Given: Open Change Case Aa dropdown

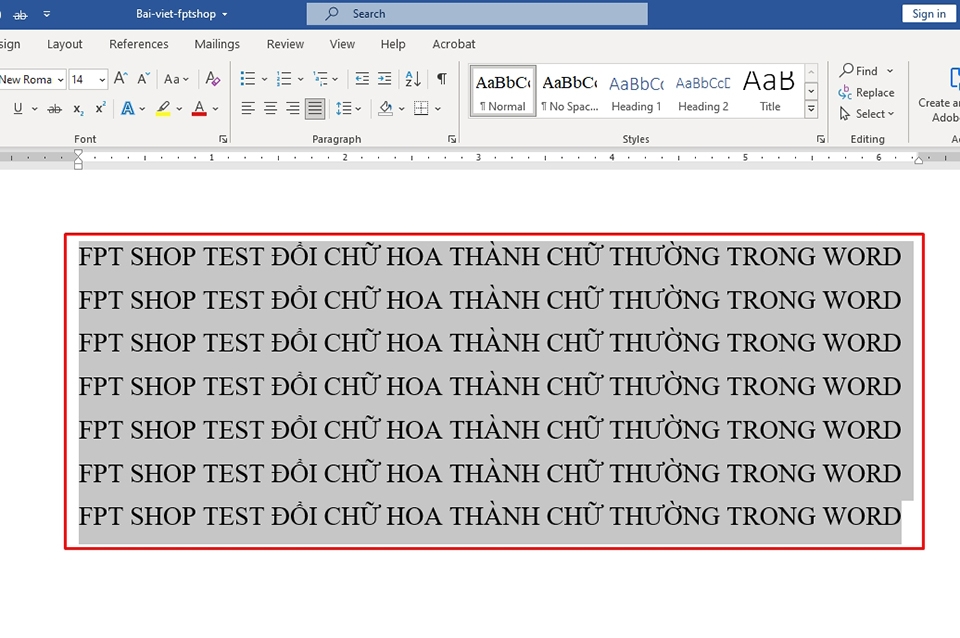Looking at the screenshot, I should pyautogui.click(x=176, y=79).
